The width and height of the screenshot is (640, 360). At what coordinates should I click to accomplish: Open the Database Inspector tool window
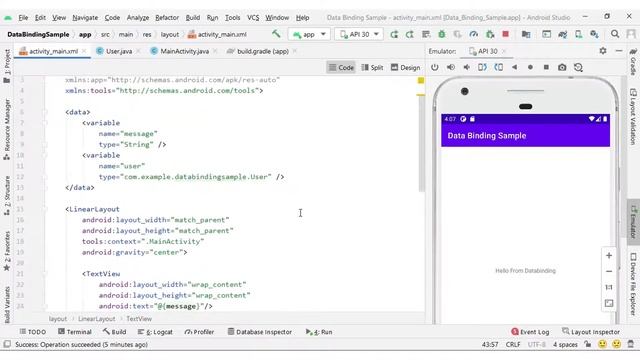(x=260, y=332)
